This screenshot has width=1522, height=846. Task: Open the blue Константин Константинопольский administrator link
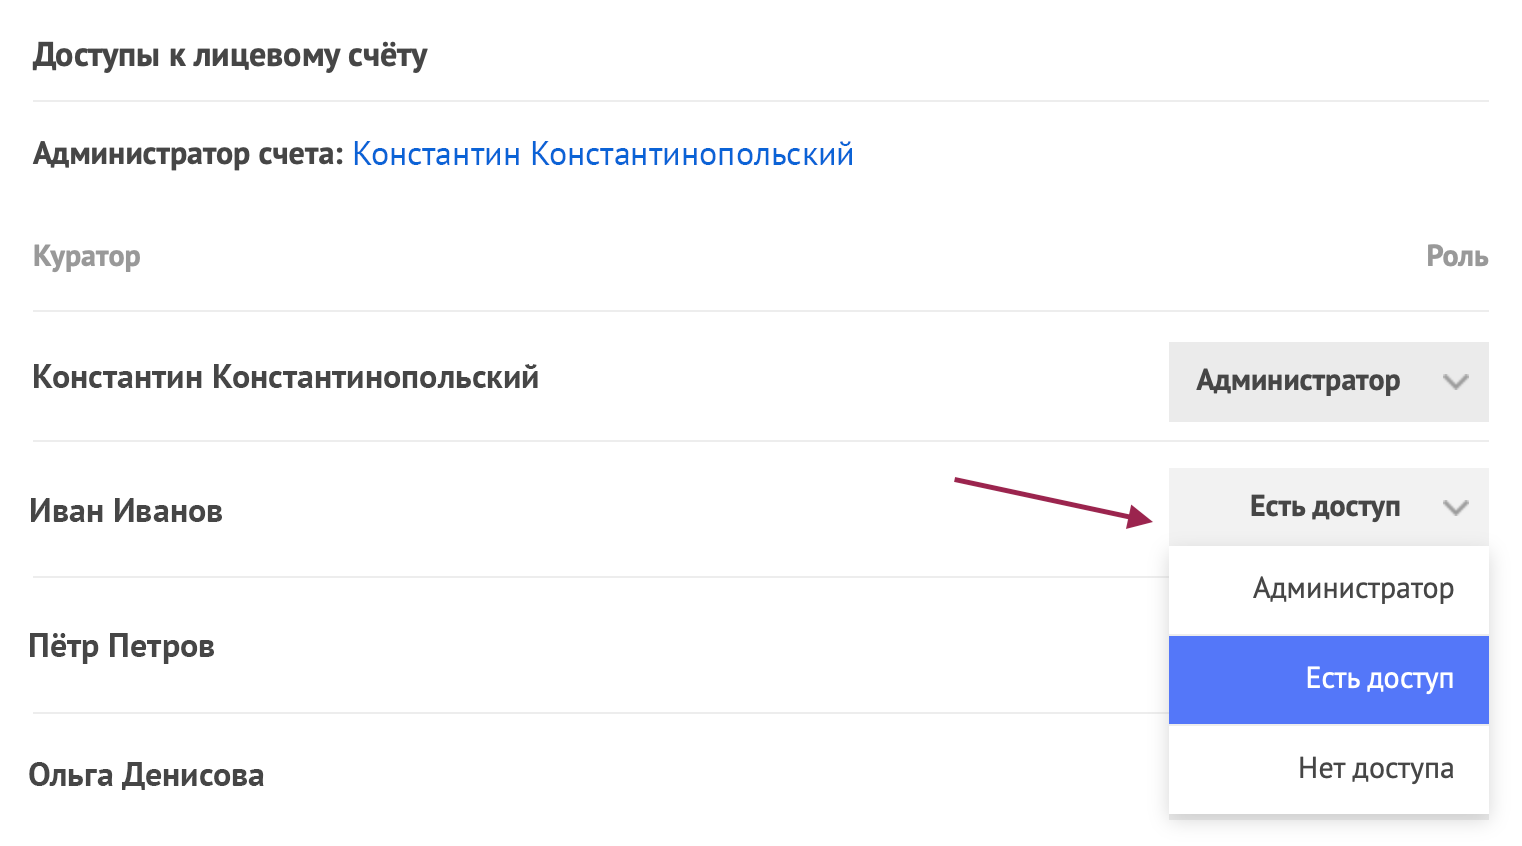click(x=602, y=154)
